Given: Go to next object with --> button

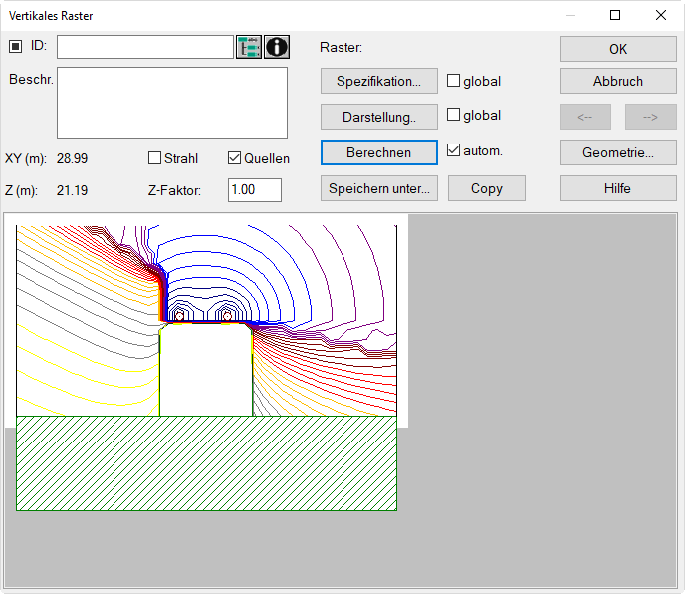Looking at the screenshot, I should [650, 117].
